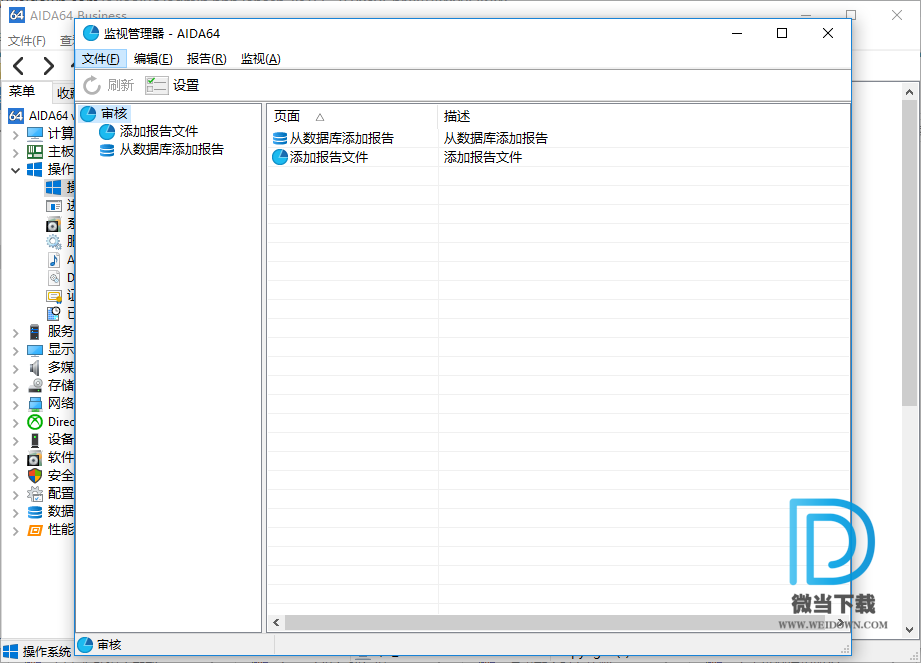Click the software disc icon in sidebar
This screenshot has width=921, height=663.
35,458
